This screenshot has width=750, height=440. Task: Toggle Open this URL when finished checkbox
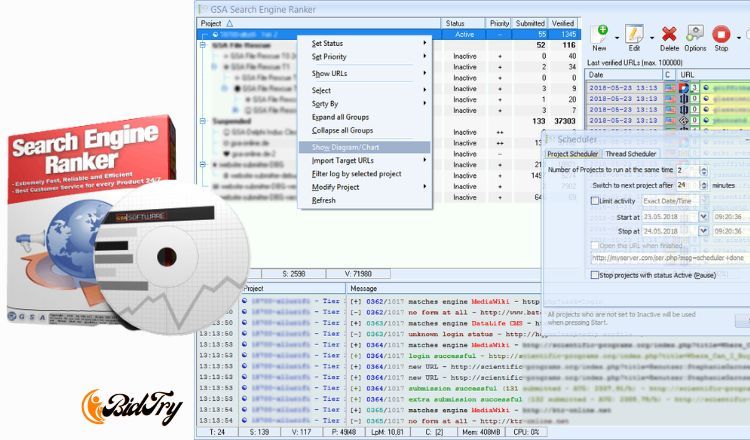[595, 246]
